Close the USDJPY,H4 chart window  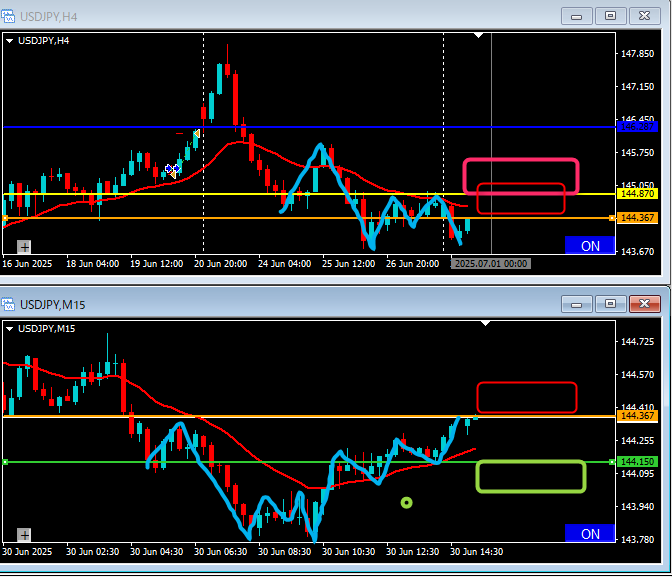644,16
